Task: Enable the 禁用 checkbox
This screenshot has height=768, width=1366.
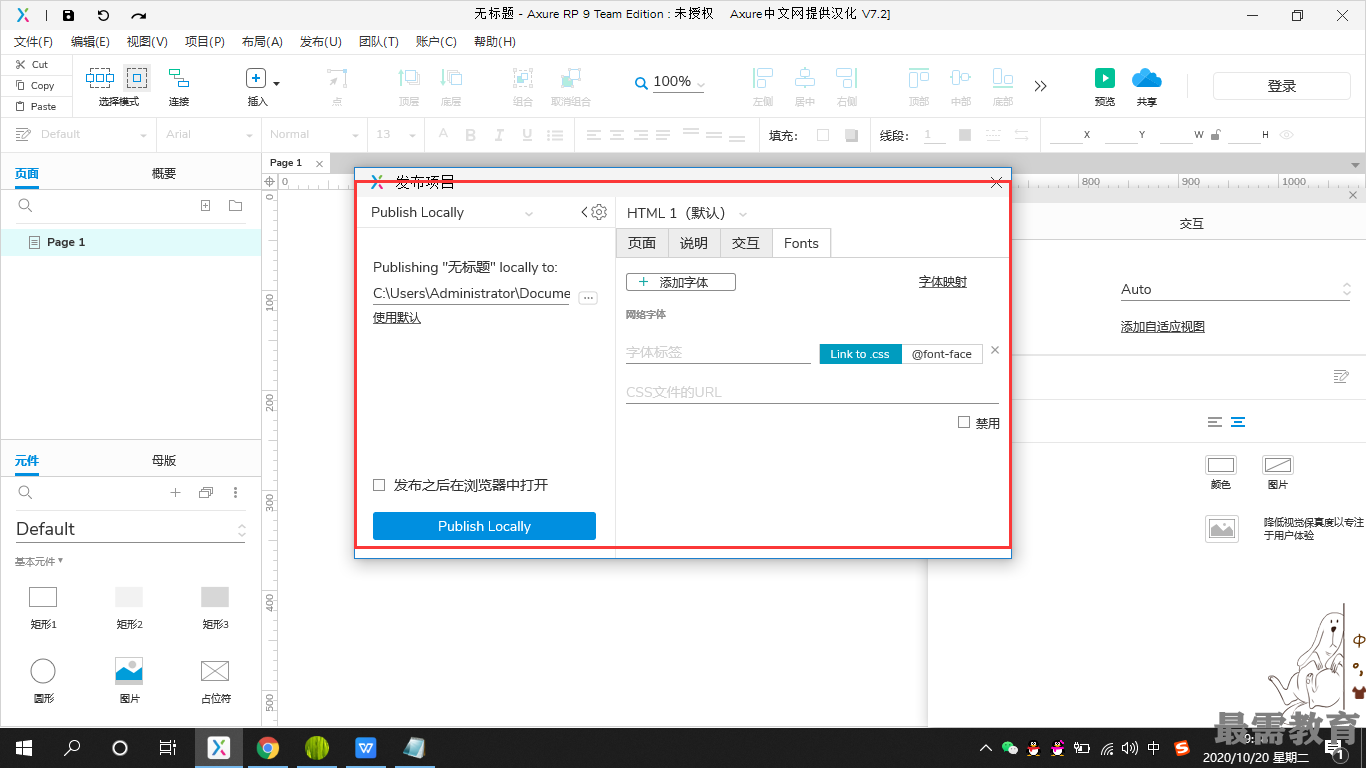Action: 964,423
